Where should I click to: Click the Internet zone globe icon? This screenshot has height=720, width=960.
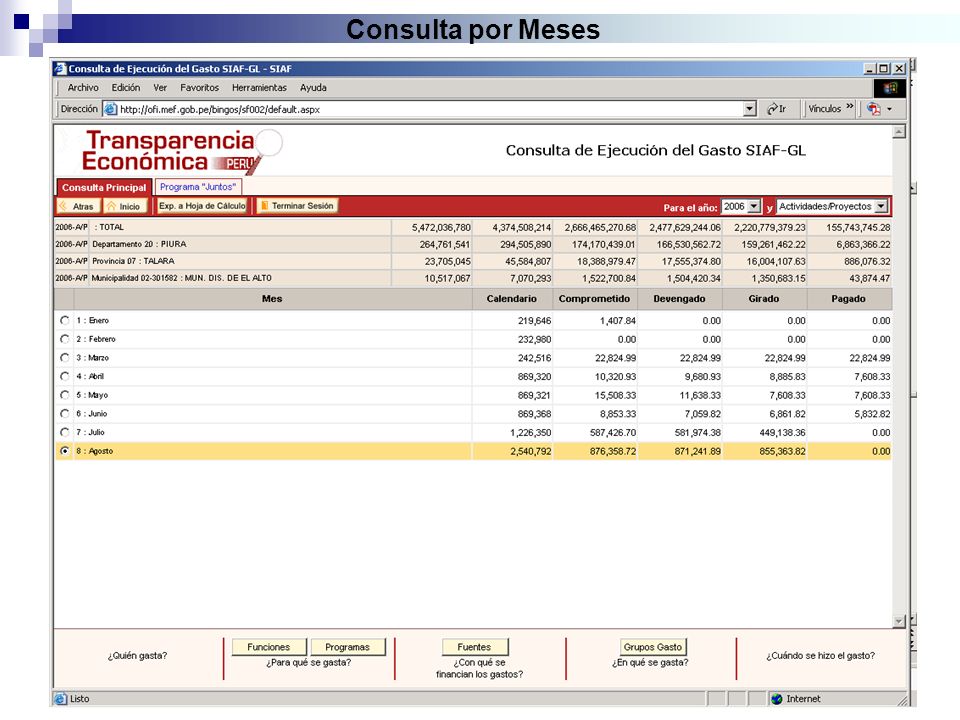coord(777,699)
